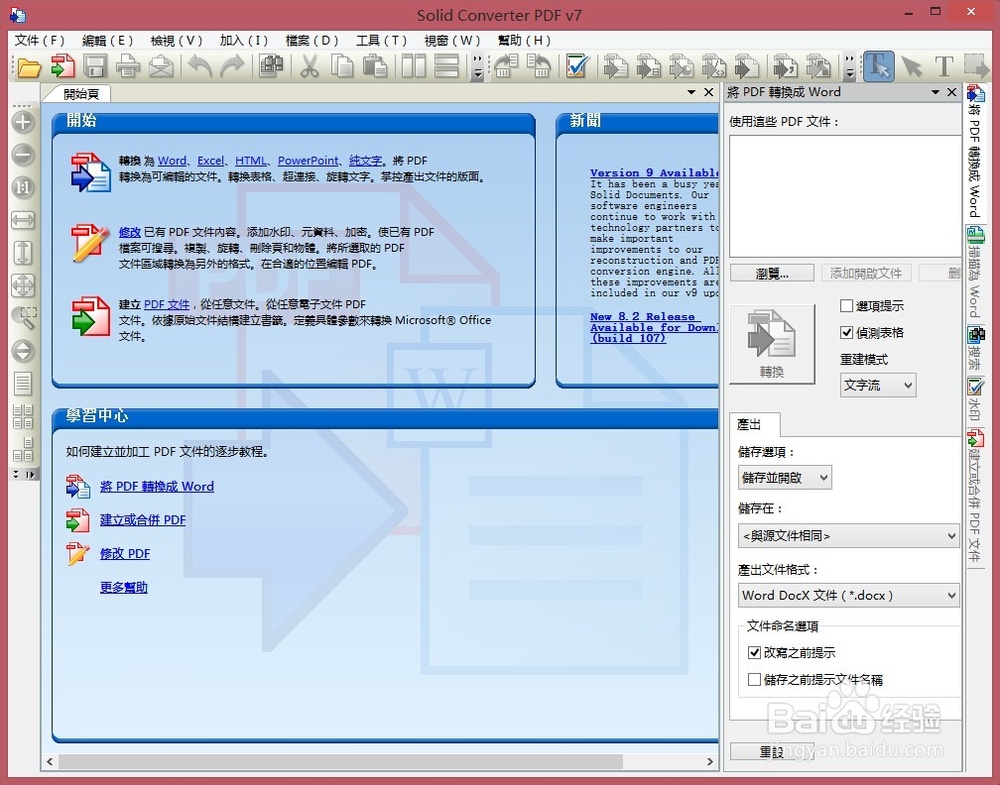Open the 幫助(H) menu
Image resolution: width=1000 pixels, height=785 pixels.
tap(524, 41)
